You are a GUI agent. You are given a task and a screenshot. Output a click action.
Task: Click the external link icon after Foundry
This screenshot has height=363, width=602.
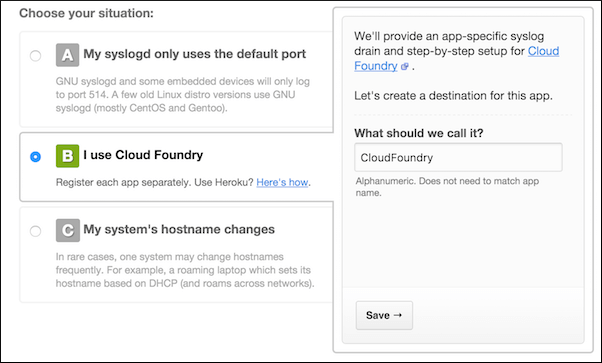point(404,66)
